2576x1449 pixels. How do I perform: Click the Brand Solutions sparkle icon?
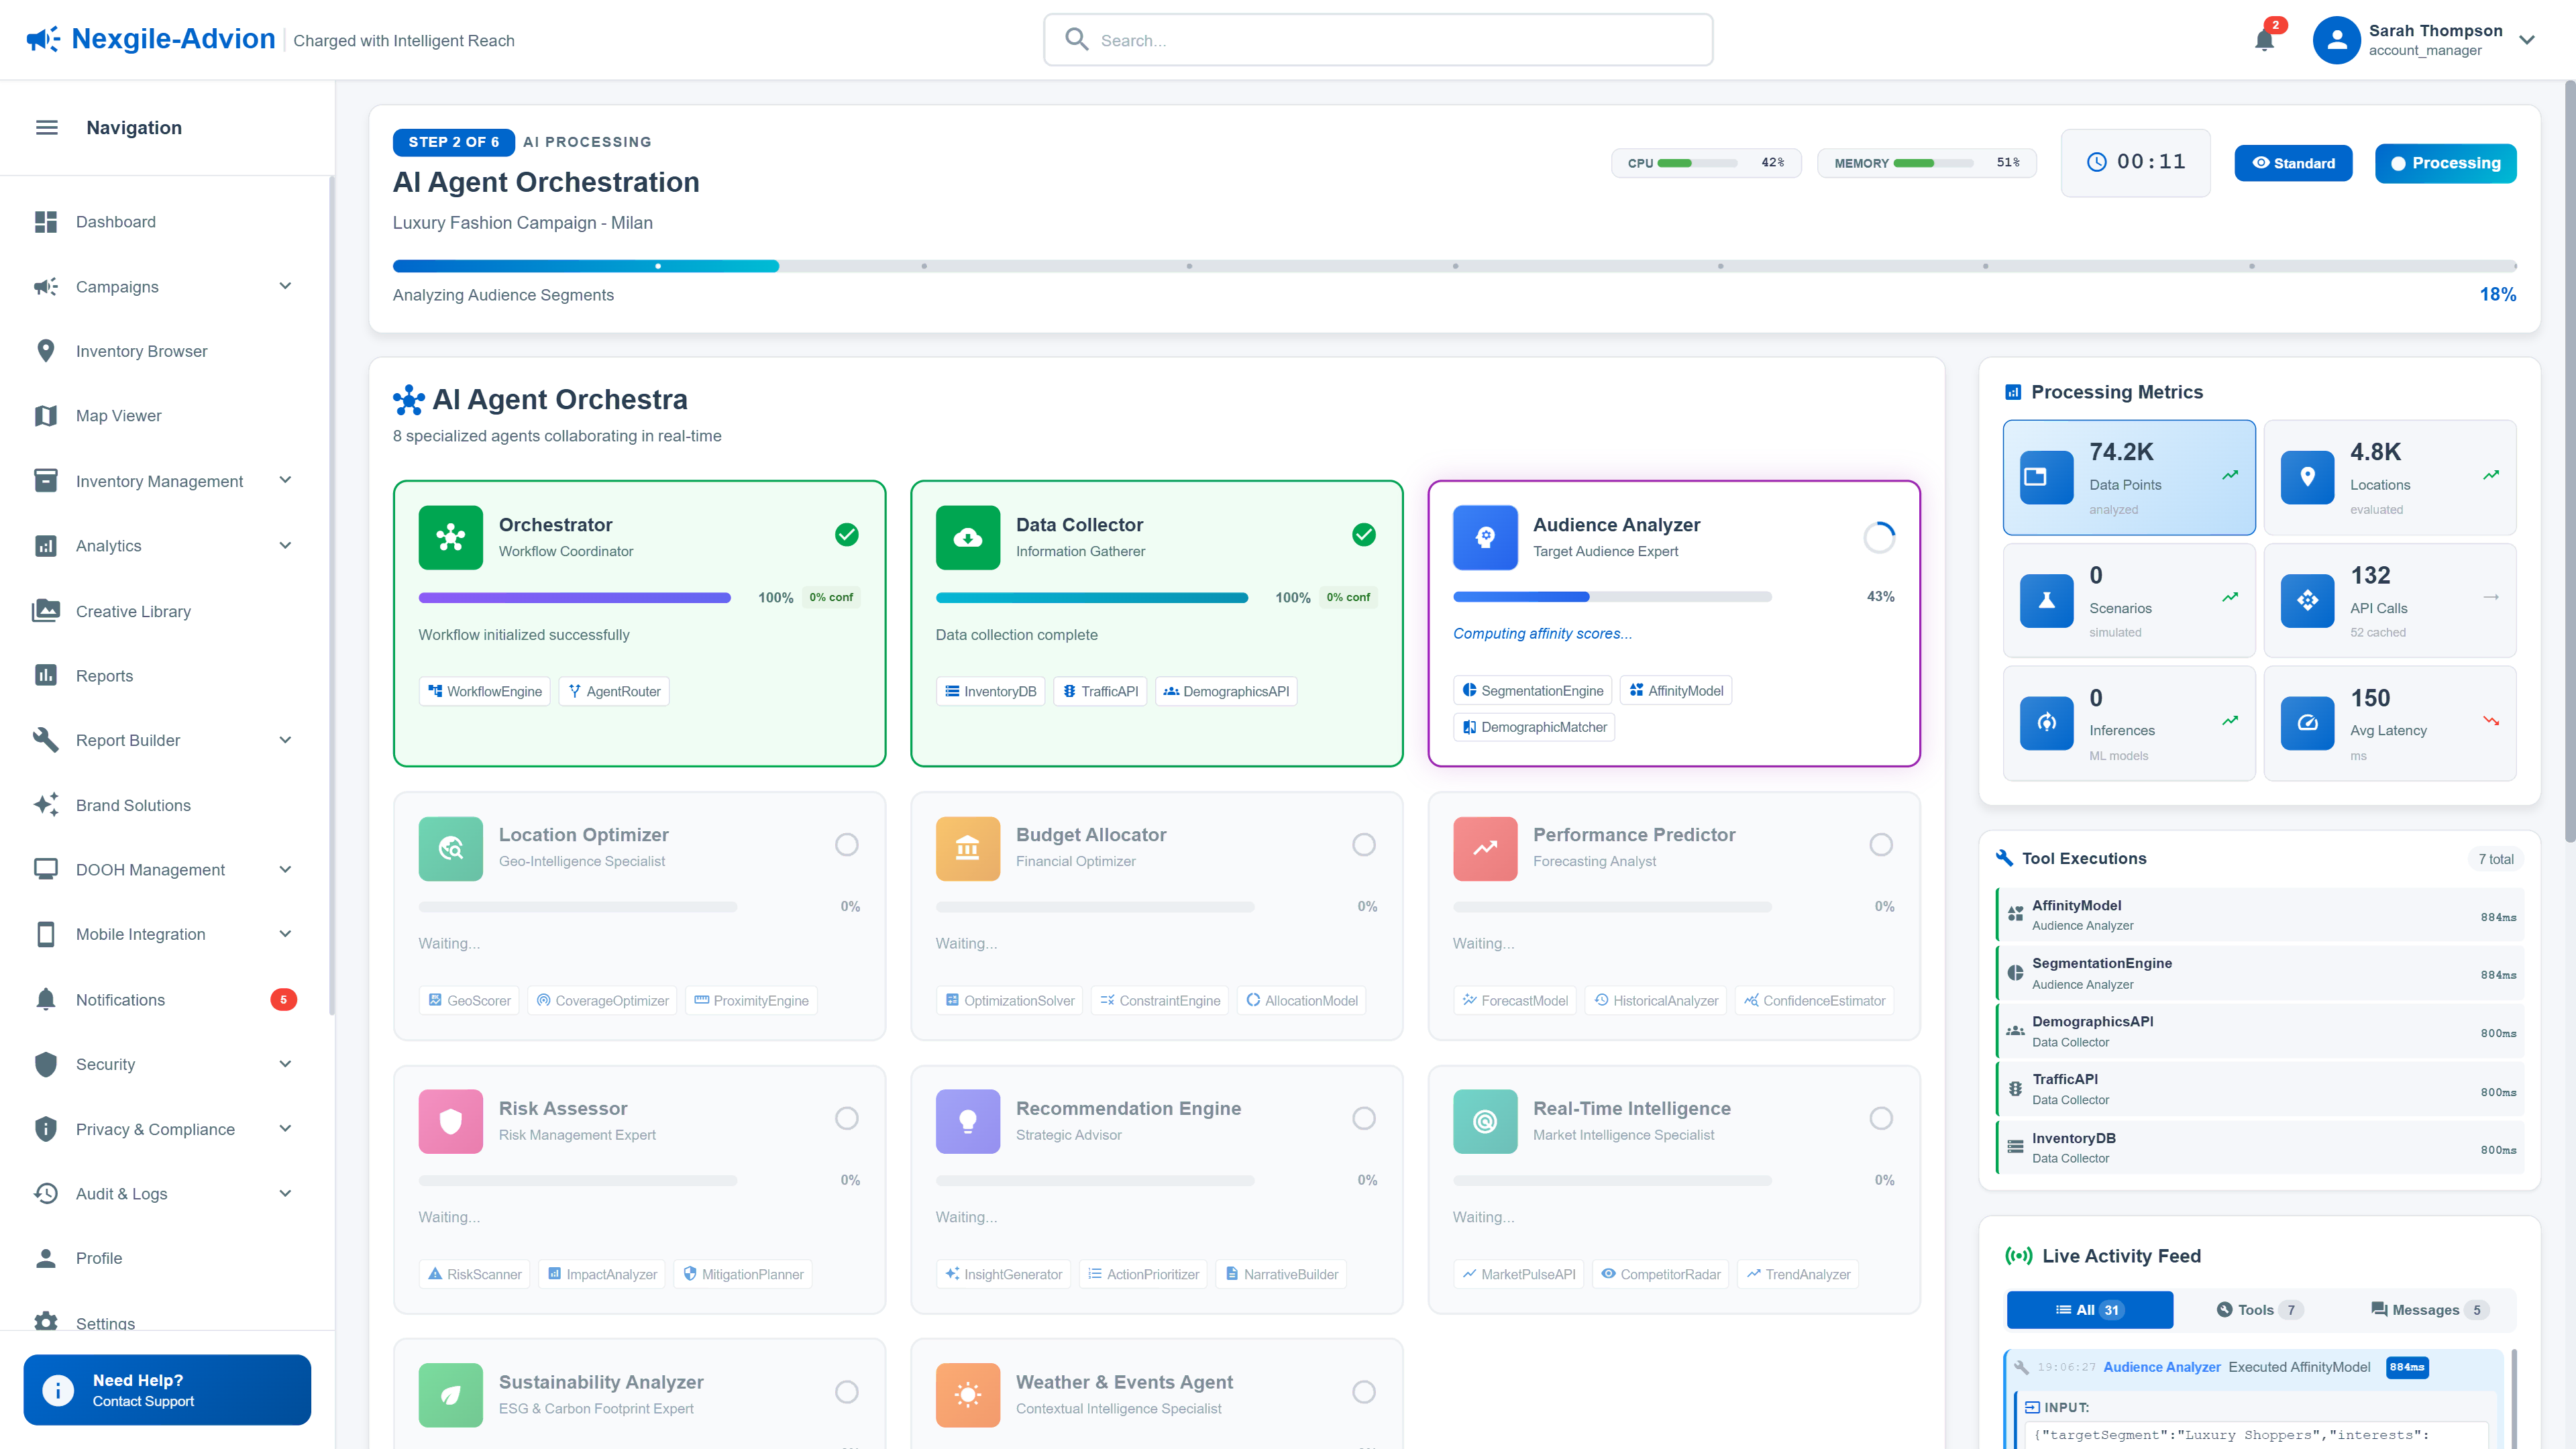pos(46,804)
